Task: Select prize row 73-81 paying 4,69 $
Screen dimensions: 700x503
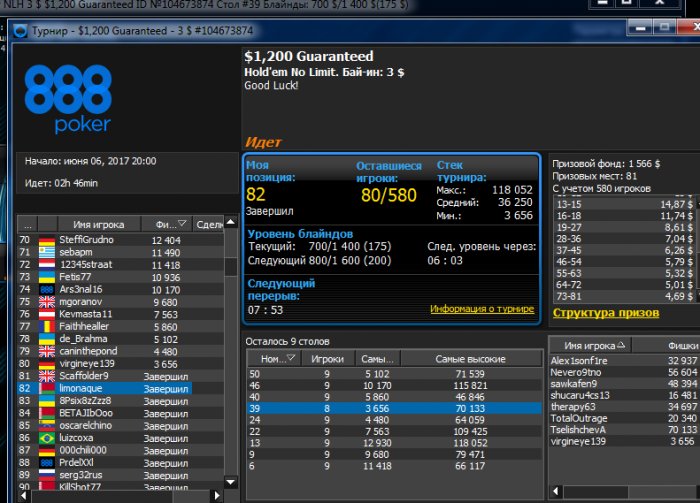Action: coord(624,296)
